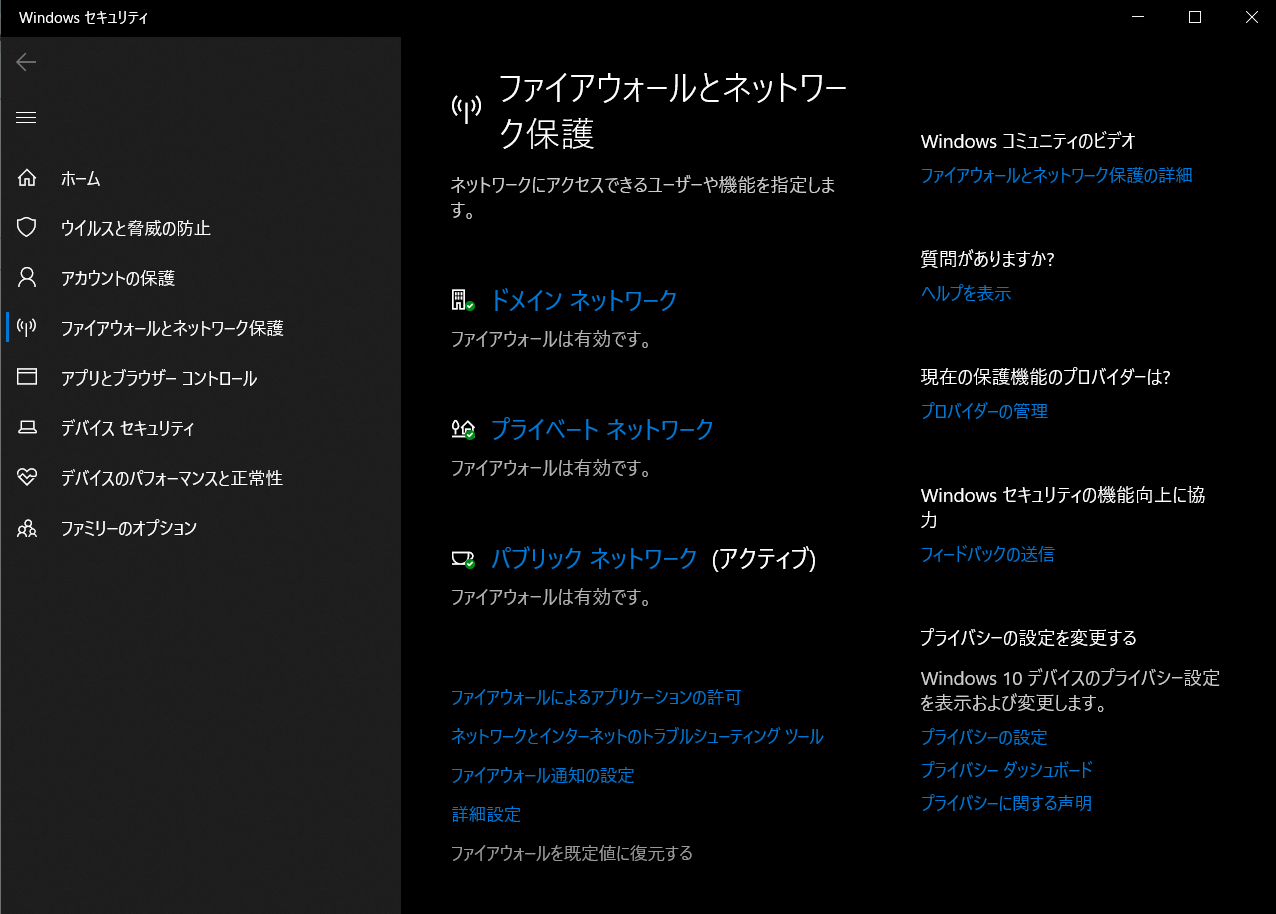The width and height of the screenshot is (1276, 914).
Task: Open プライバシーに関する声明 link
Action: (x=1006, y=803)
